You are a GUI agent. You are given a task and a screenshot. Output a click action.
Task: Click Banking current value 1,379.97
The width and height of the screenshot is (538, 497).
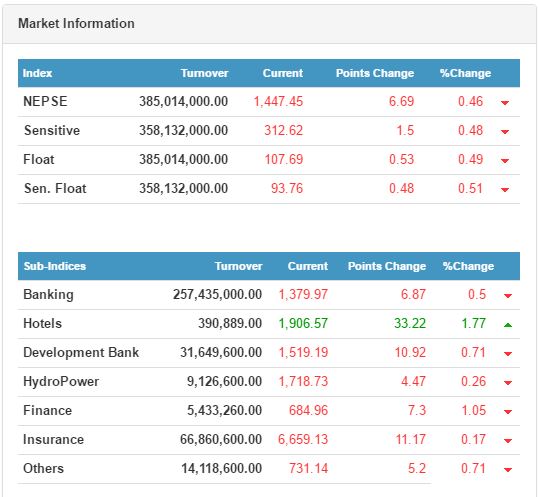pyautogui.click(x=303, y=295)
